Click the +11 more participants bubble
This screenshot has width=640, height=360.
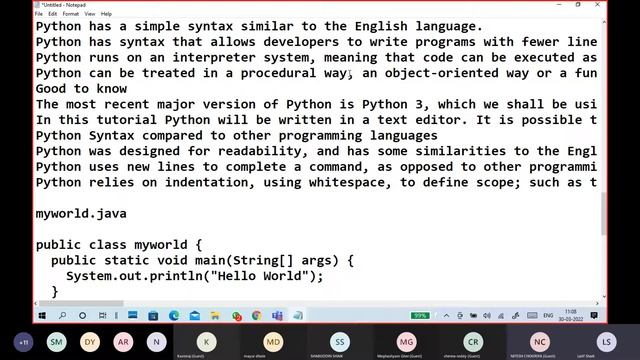pos(23,342)
